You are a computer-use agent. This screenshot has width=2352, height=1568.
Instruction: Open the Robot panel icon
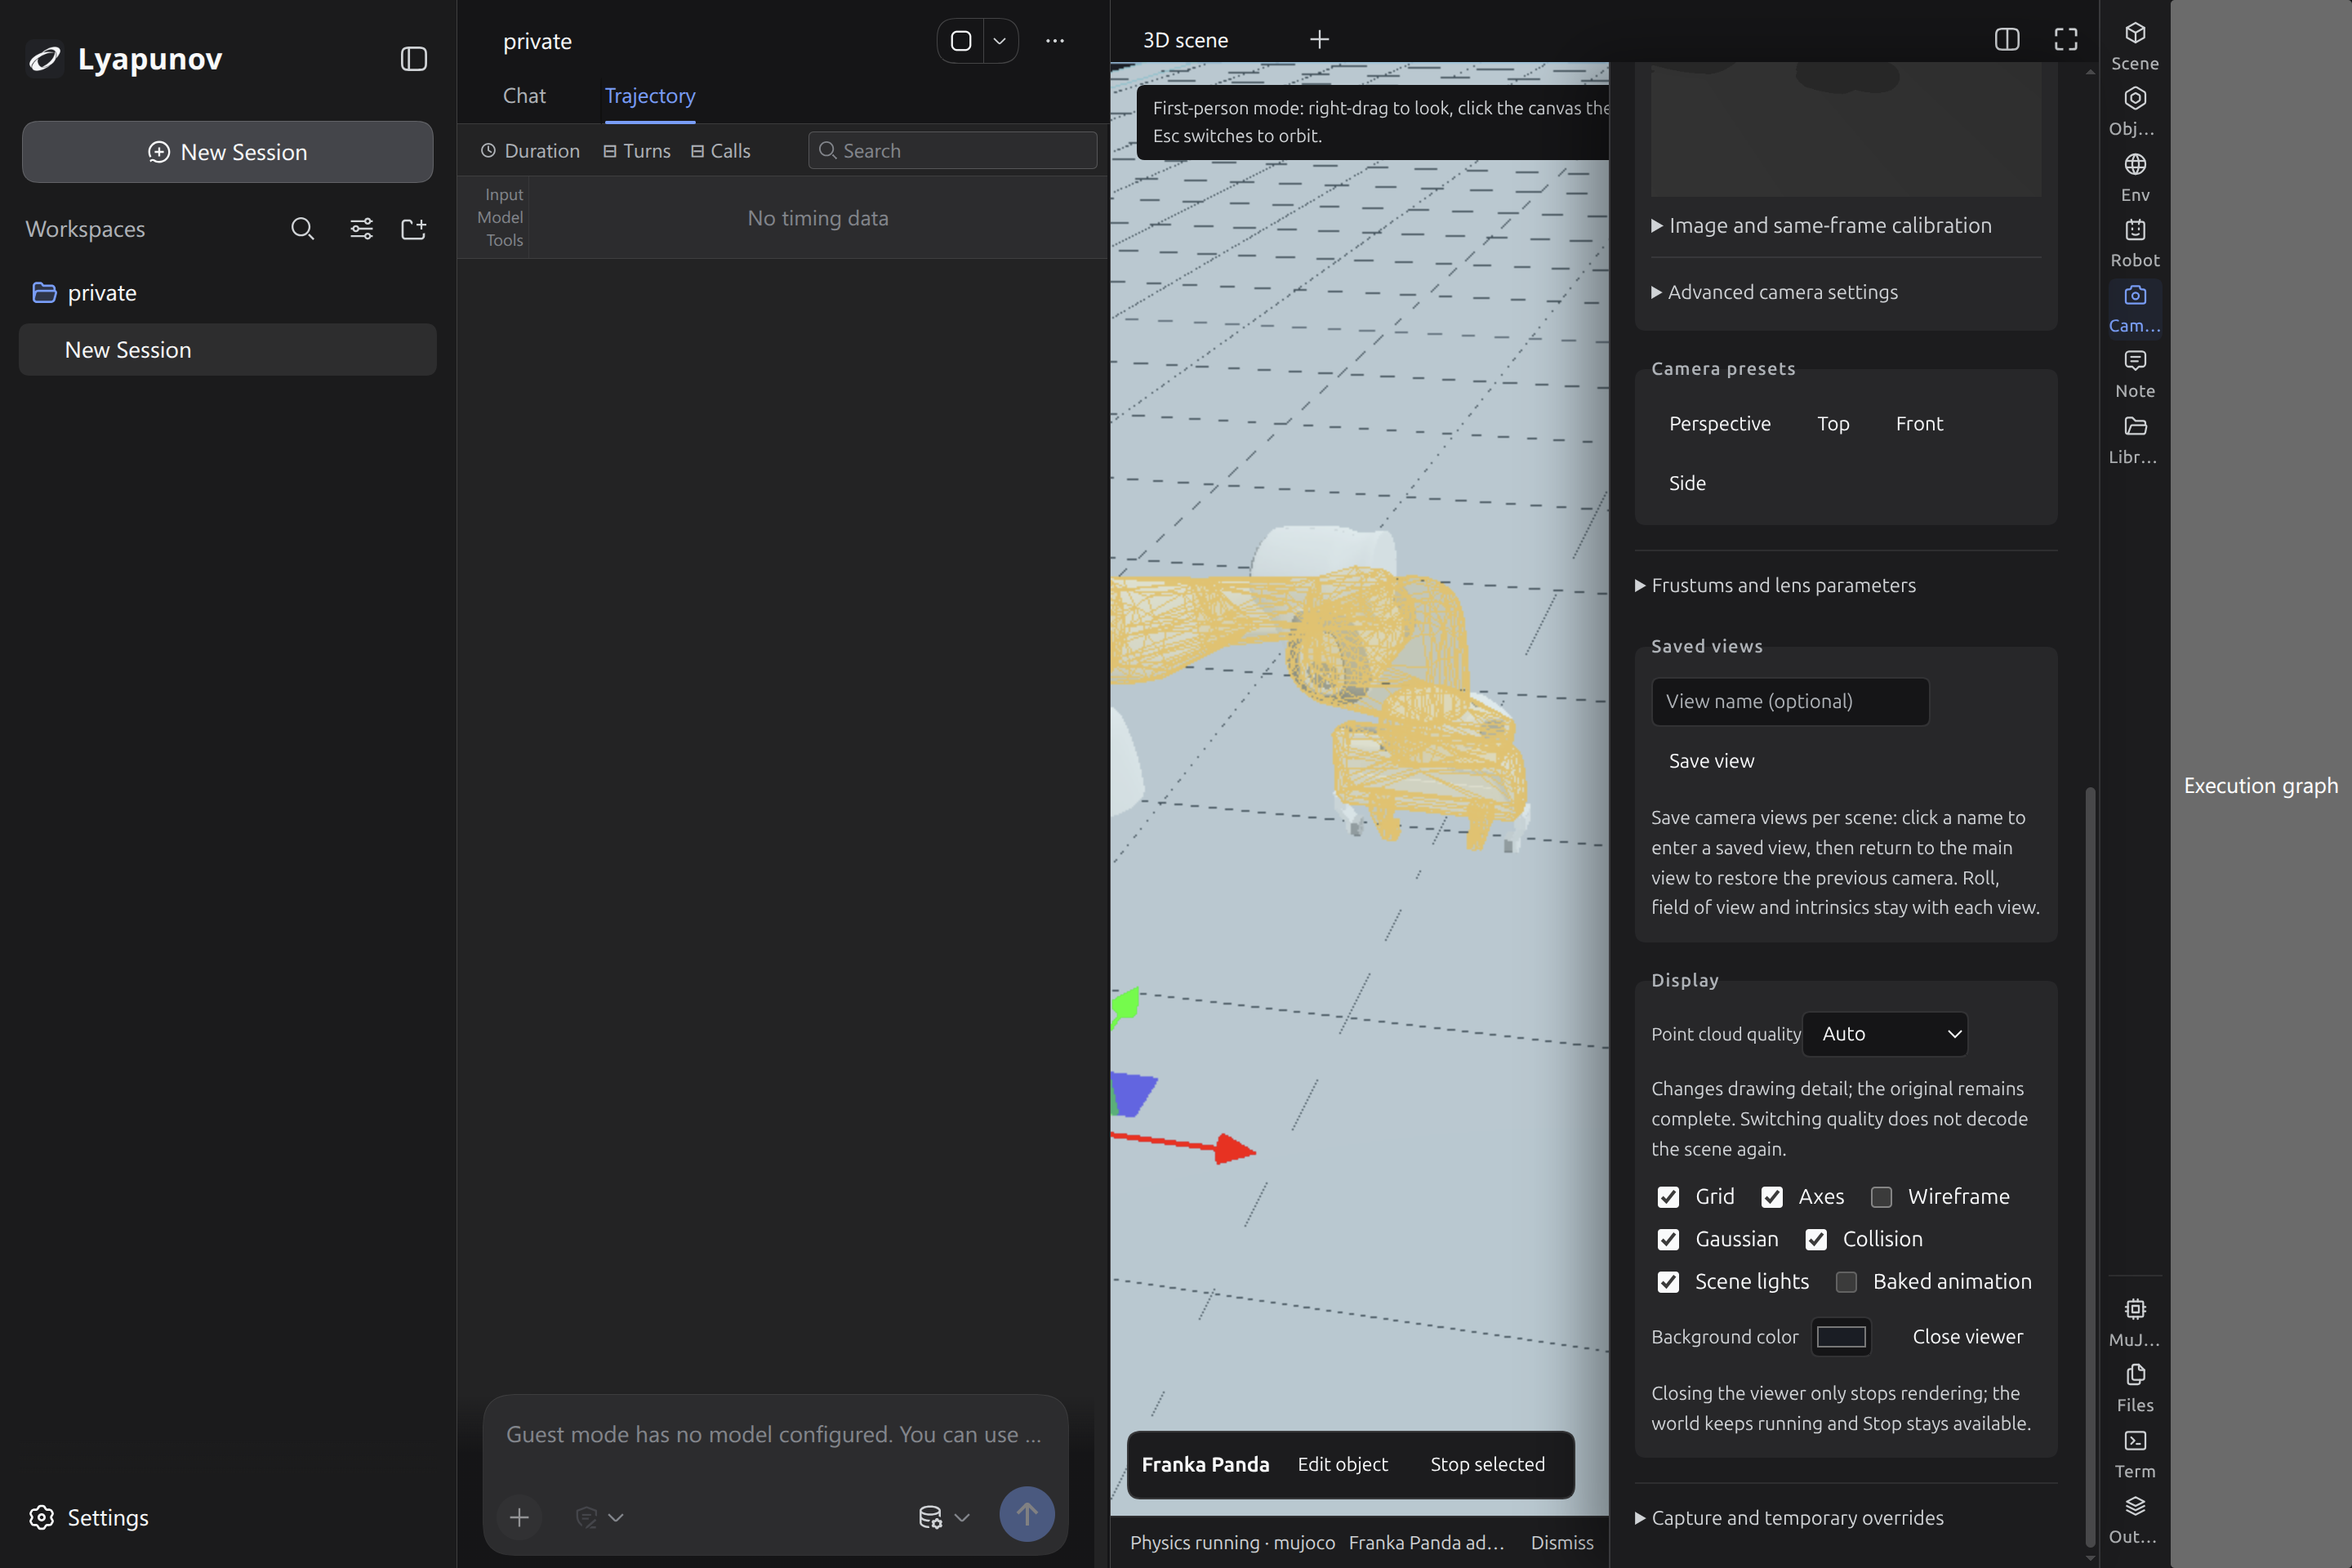[2134, 243]
